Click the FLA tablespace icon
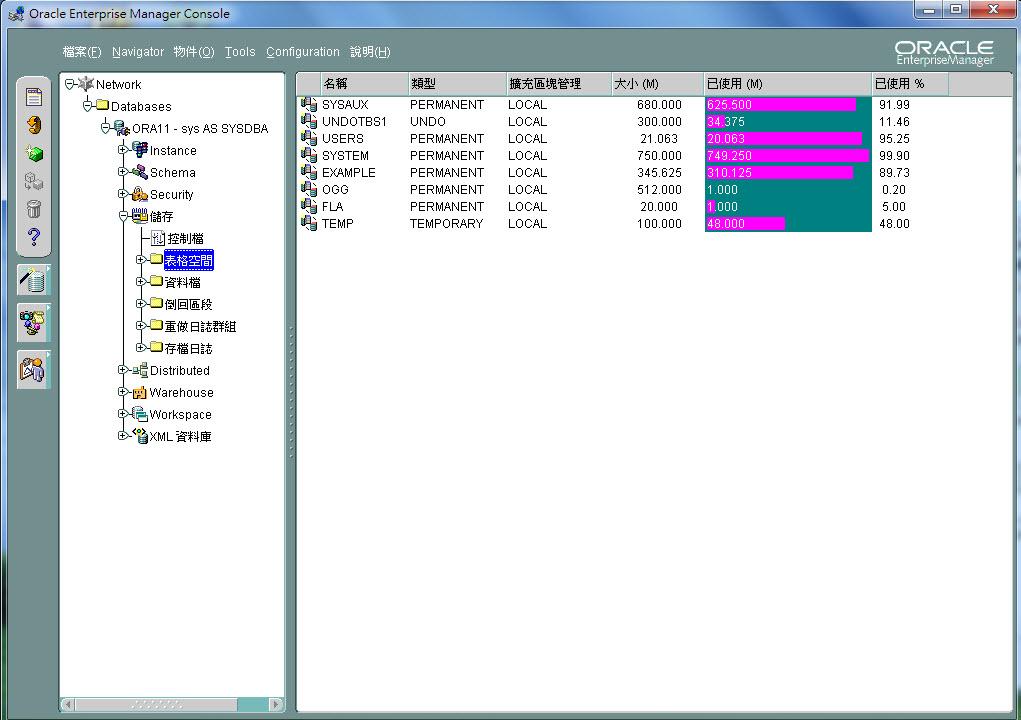Image resolution: width=1021 pixels, height=720 pixels. [x=309, y=206]
